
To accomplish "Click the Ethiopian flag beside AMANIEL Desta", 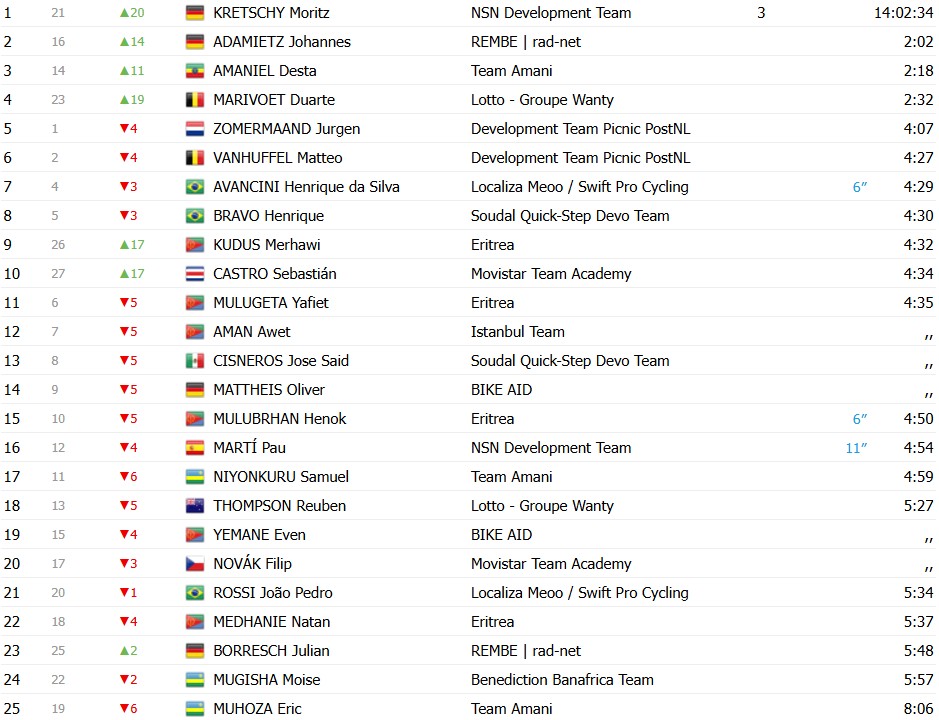I will [195, 71].
